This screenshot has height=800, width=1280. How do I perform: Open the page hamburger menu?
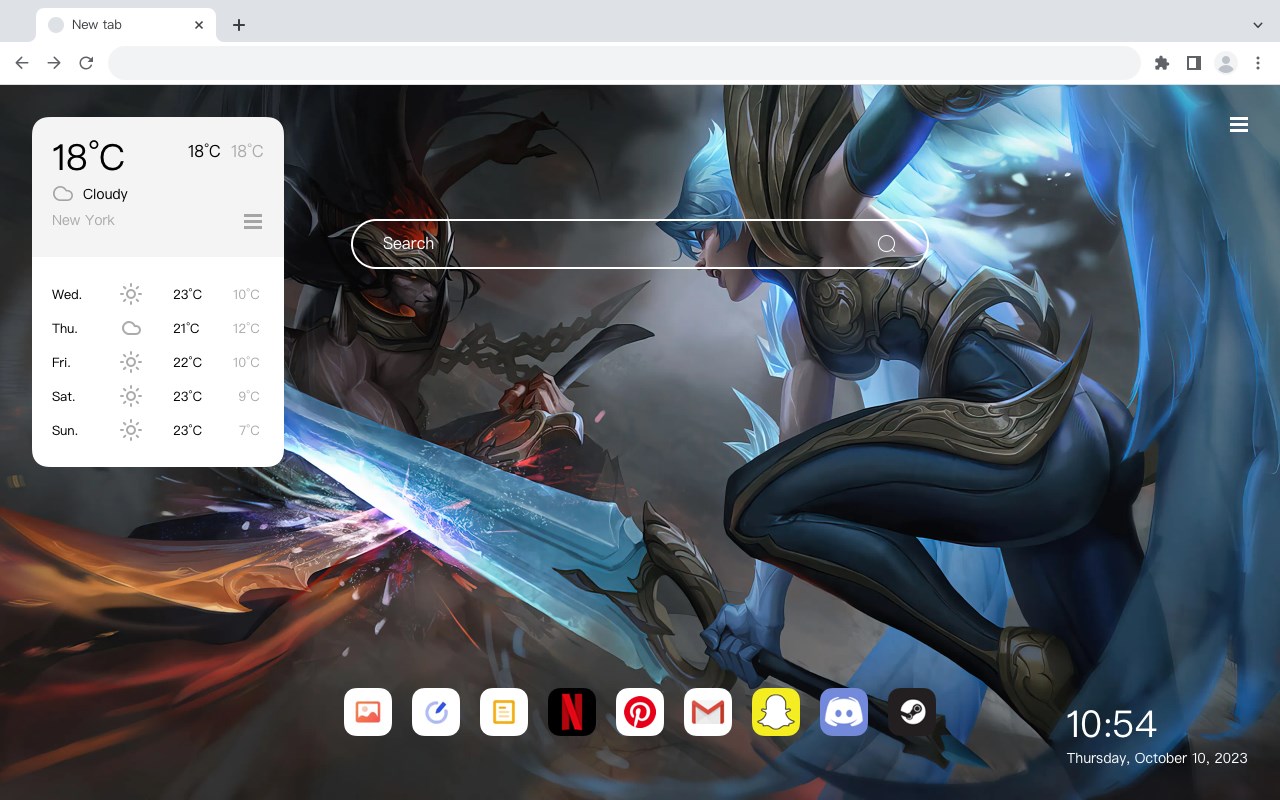coord(1239,125)
